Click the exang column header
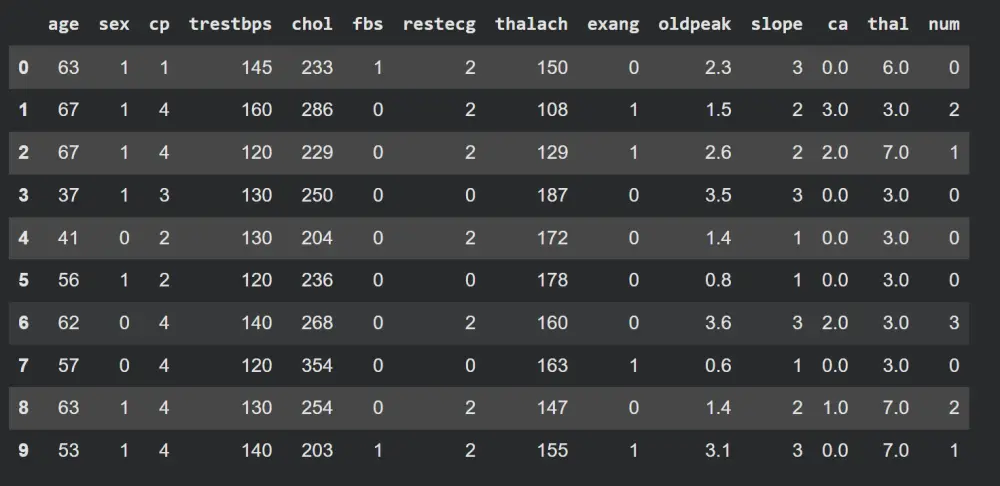1000x486 pixels. (613, 24)
